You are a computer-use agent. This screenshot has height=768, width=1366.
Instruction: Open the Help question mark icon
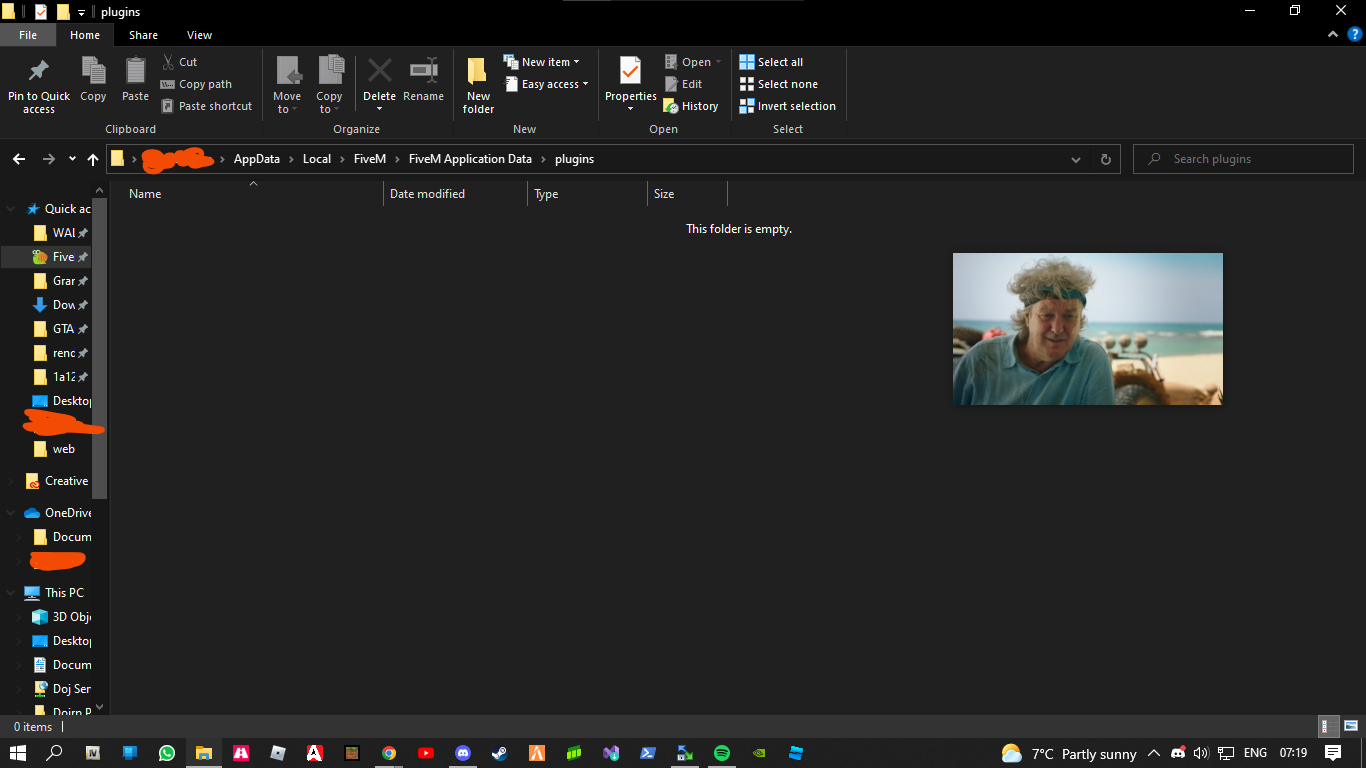coord(1354,34)
